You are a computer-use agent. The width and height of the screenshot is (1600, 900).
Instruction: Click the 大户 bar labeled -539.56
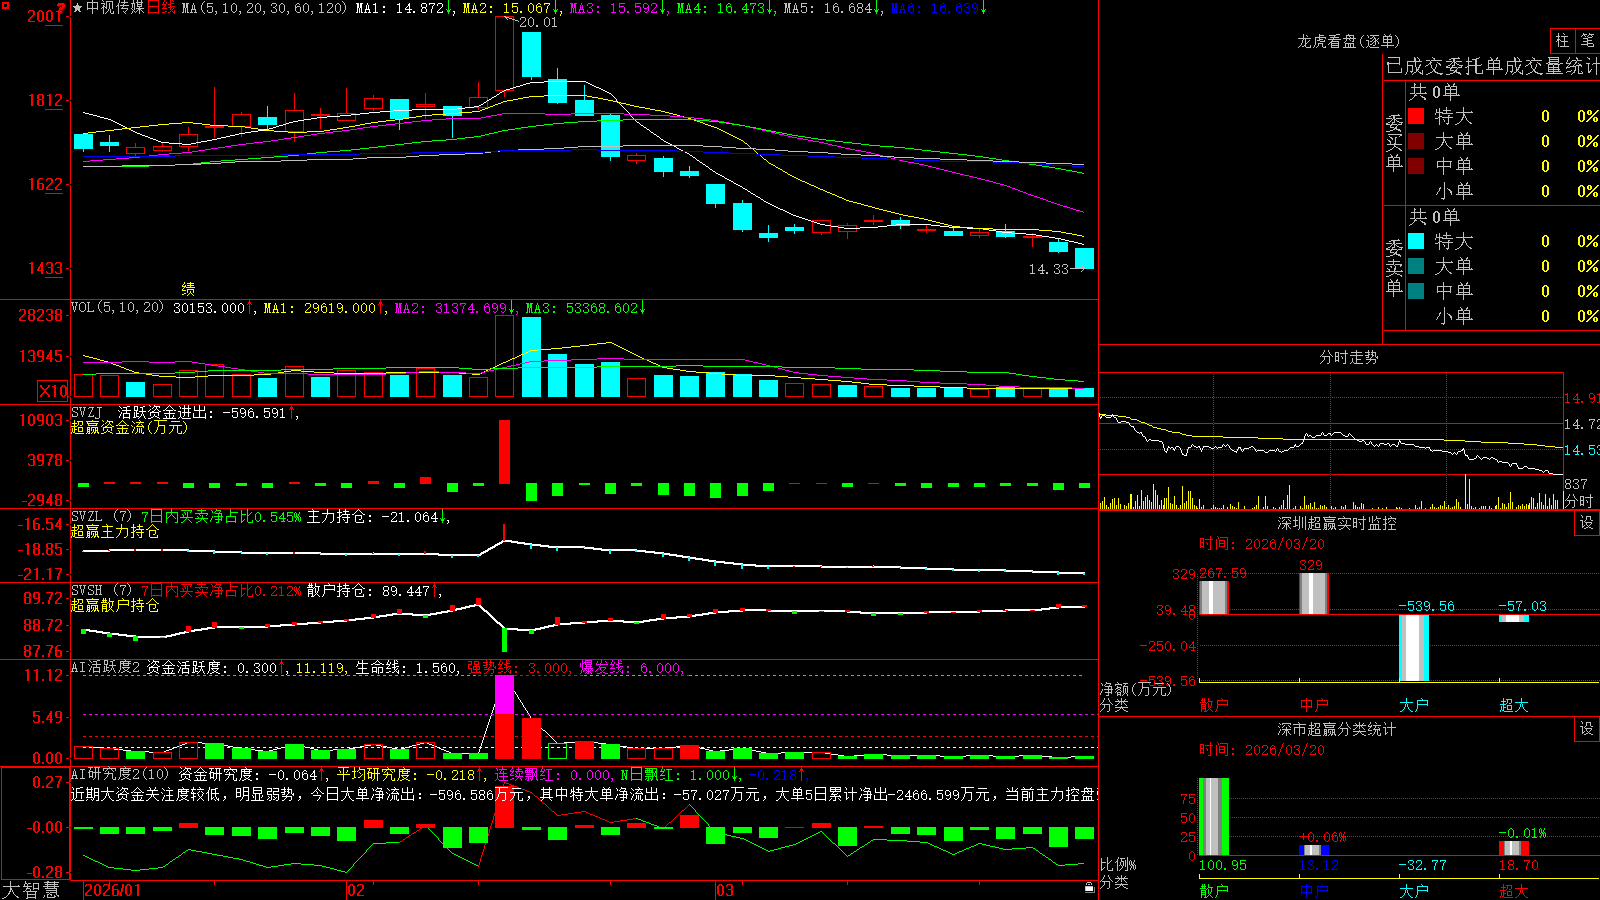pos(1414,648)
